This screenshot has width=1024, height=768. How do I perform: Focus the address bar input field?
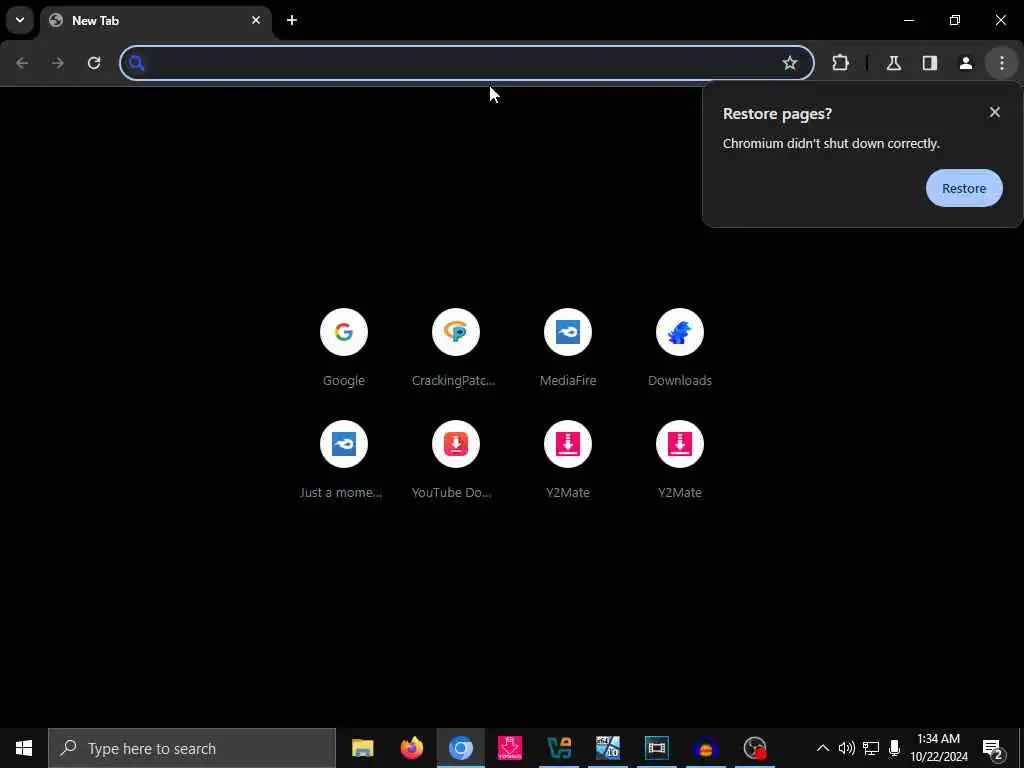[x=466, y=63]
